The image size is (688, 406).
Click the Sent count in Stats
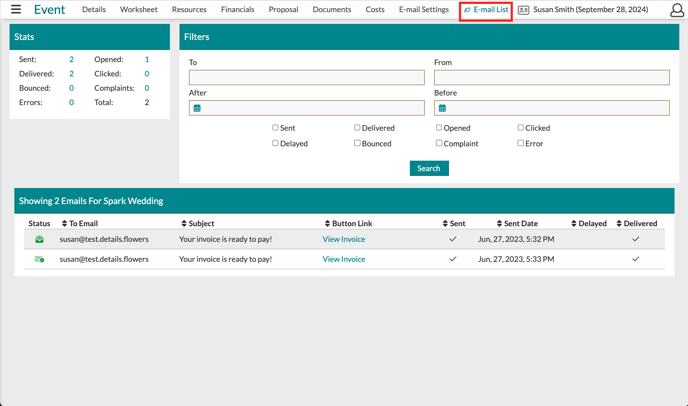click(72, 59)
